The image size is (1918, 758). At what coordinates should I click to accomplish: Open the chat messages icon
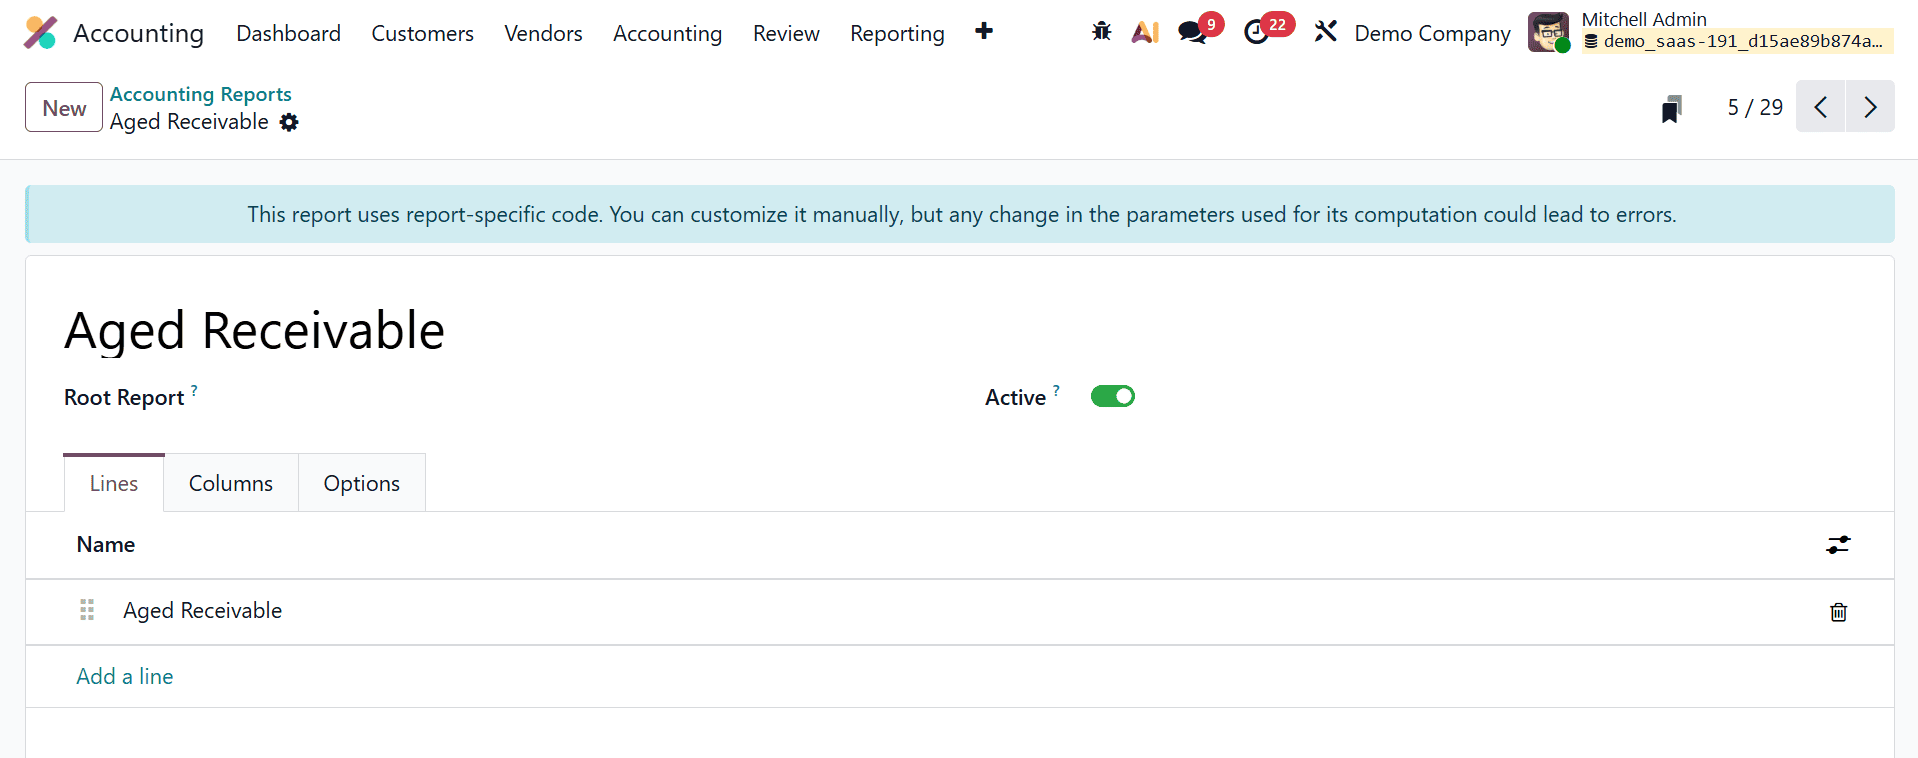[x=1191, y=32]
